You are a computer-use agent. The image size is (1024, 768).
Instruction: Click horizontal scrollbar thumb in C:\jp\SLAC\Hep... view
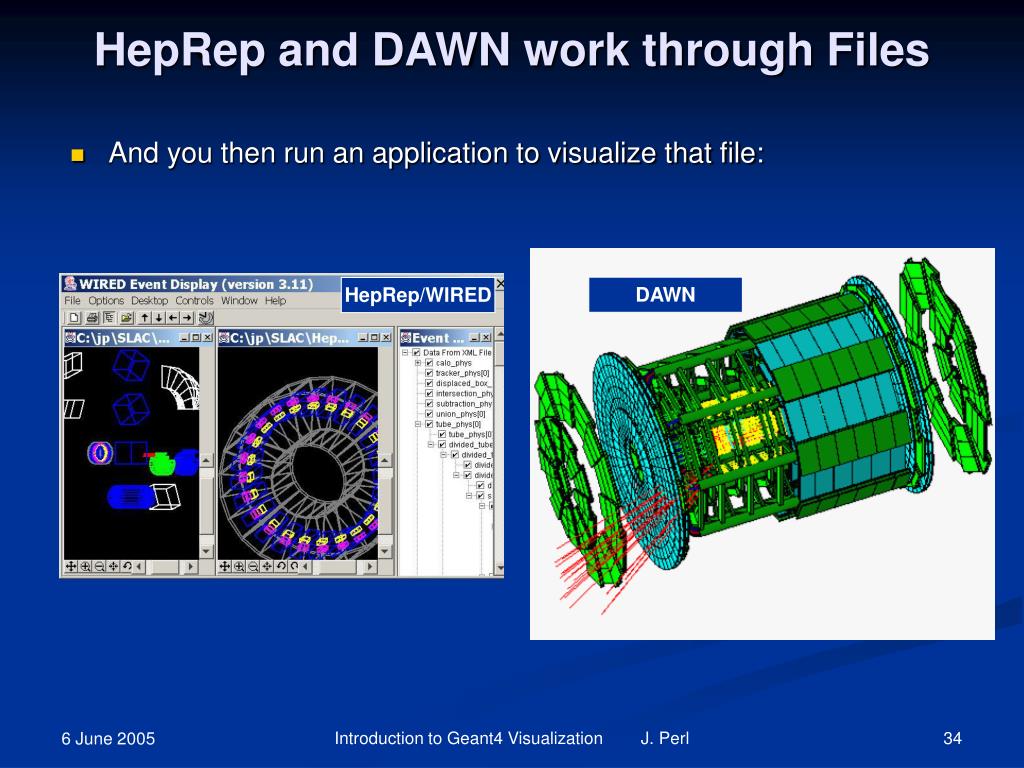336,566
